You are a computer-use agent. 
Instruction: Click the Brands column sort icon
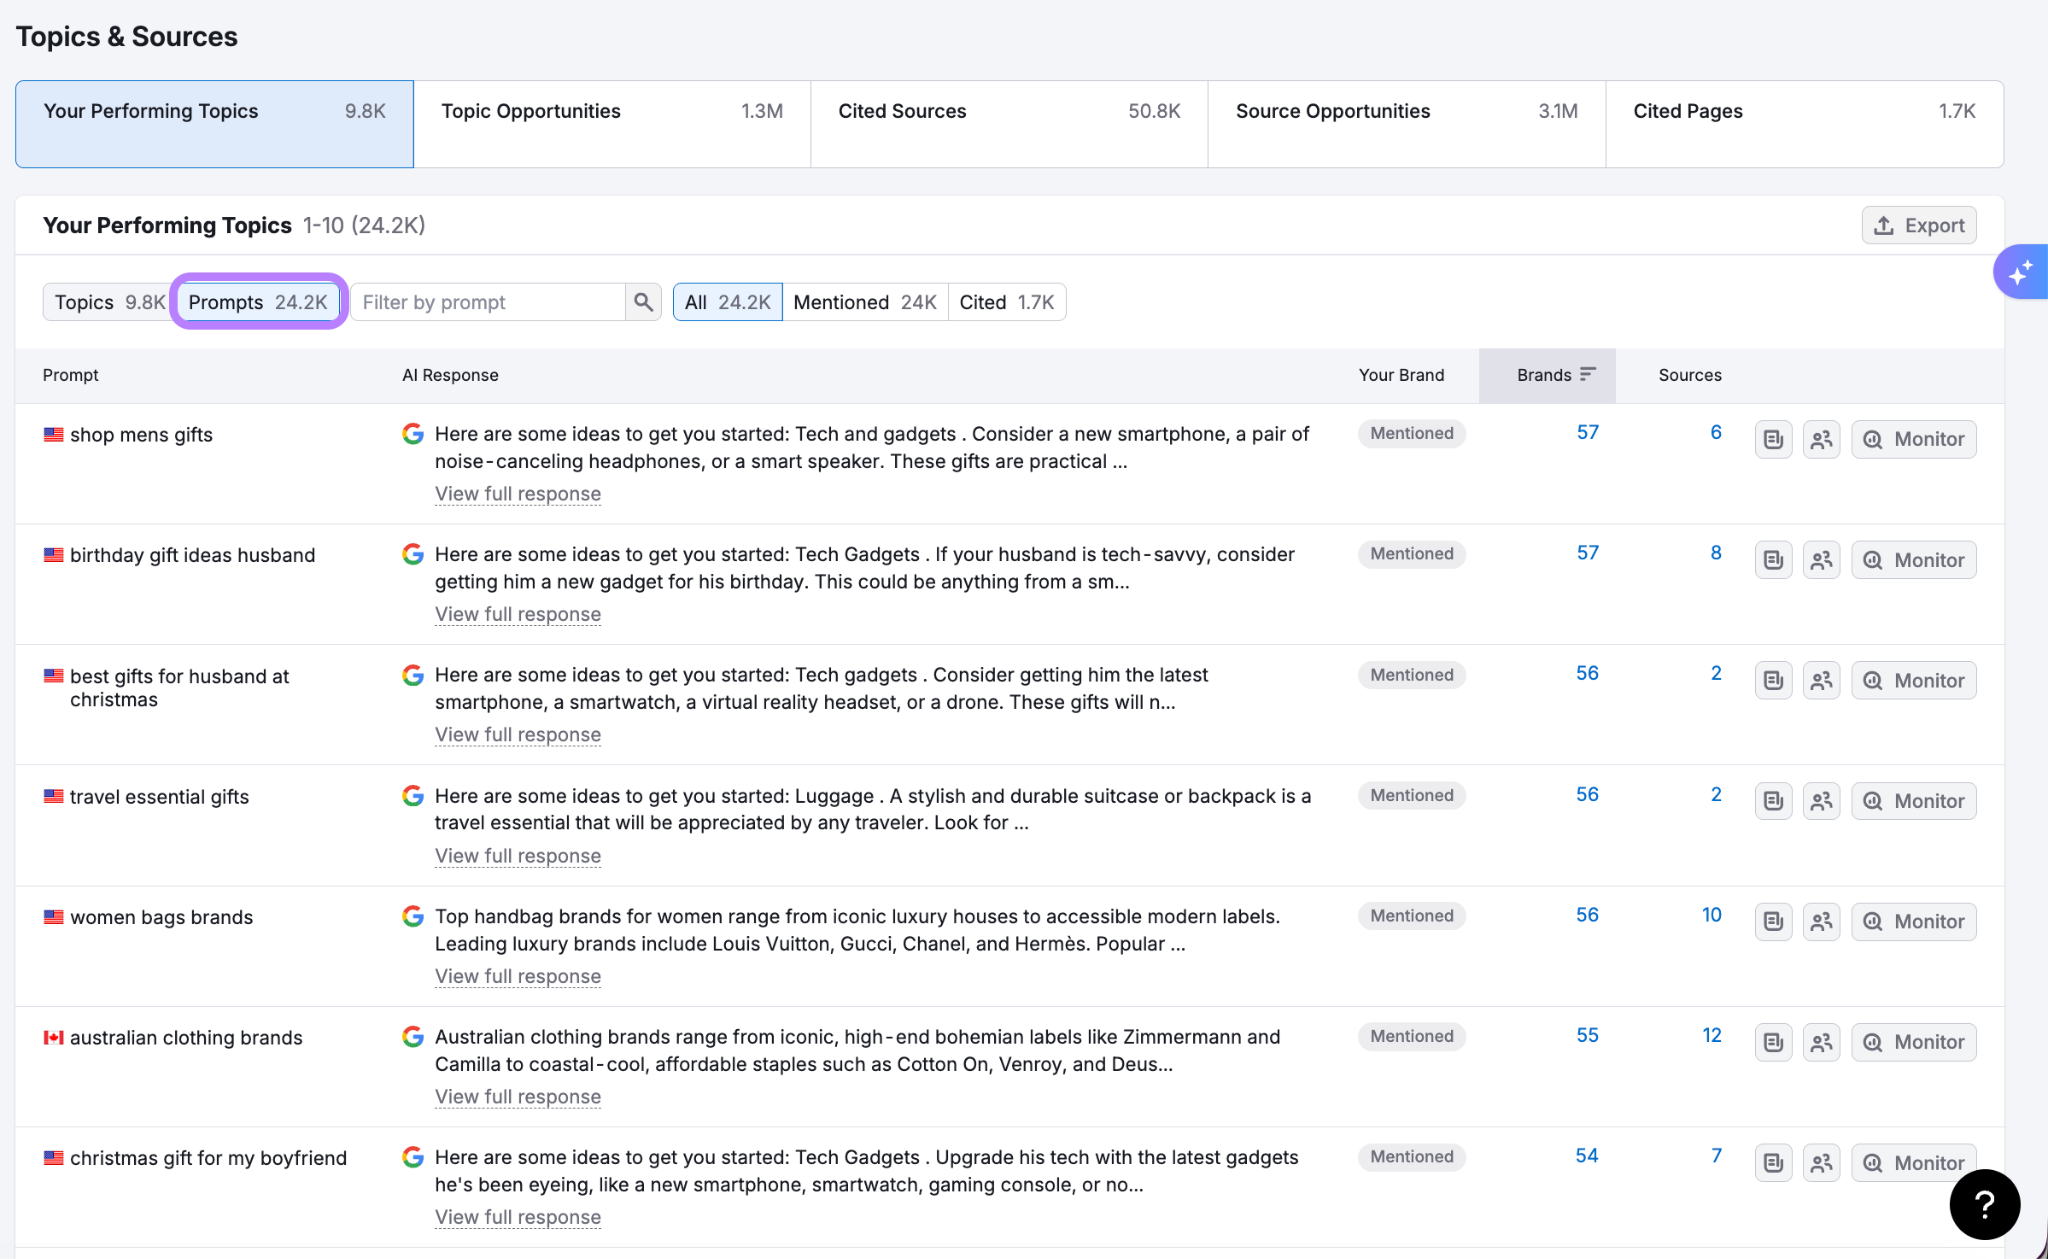click(x=1588, y=374)
